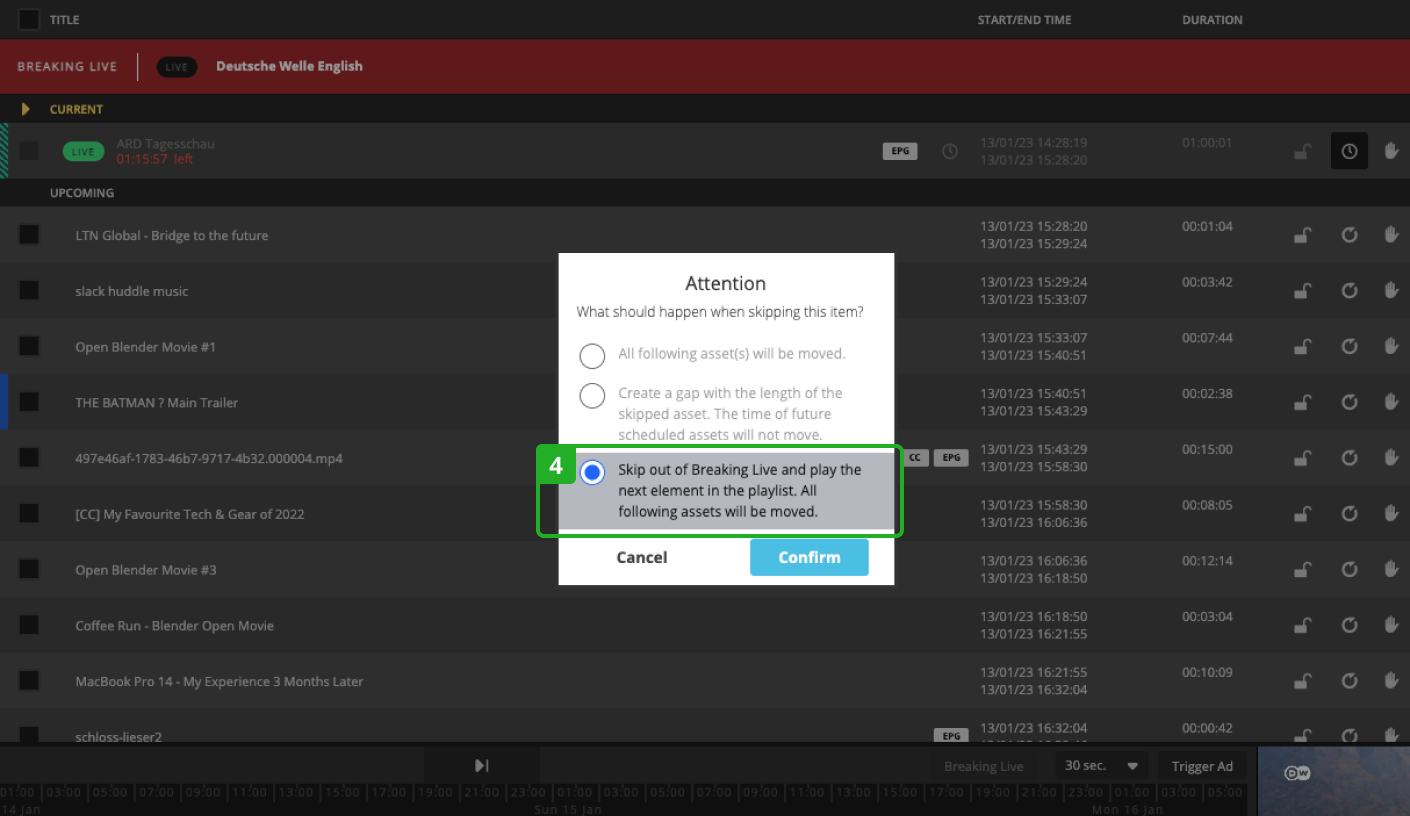Click hand icon for Open Blender Movie #1
The height and width of the screenshot is (816, 1410).
[1391, 347]
